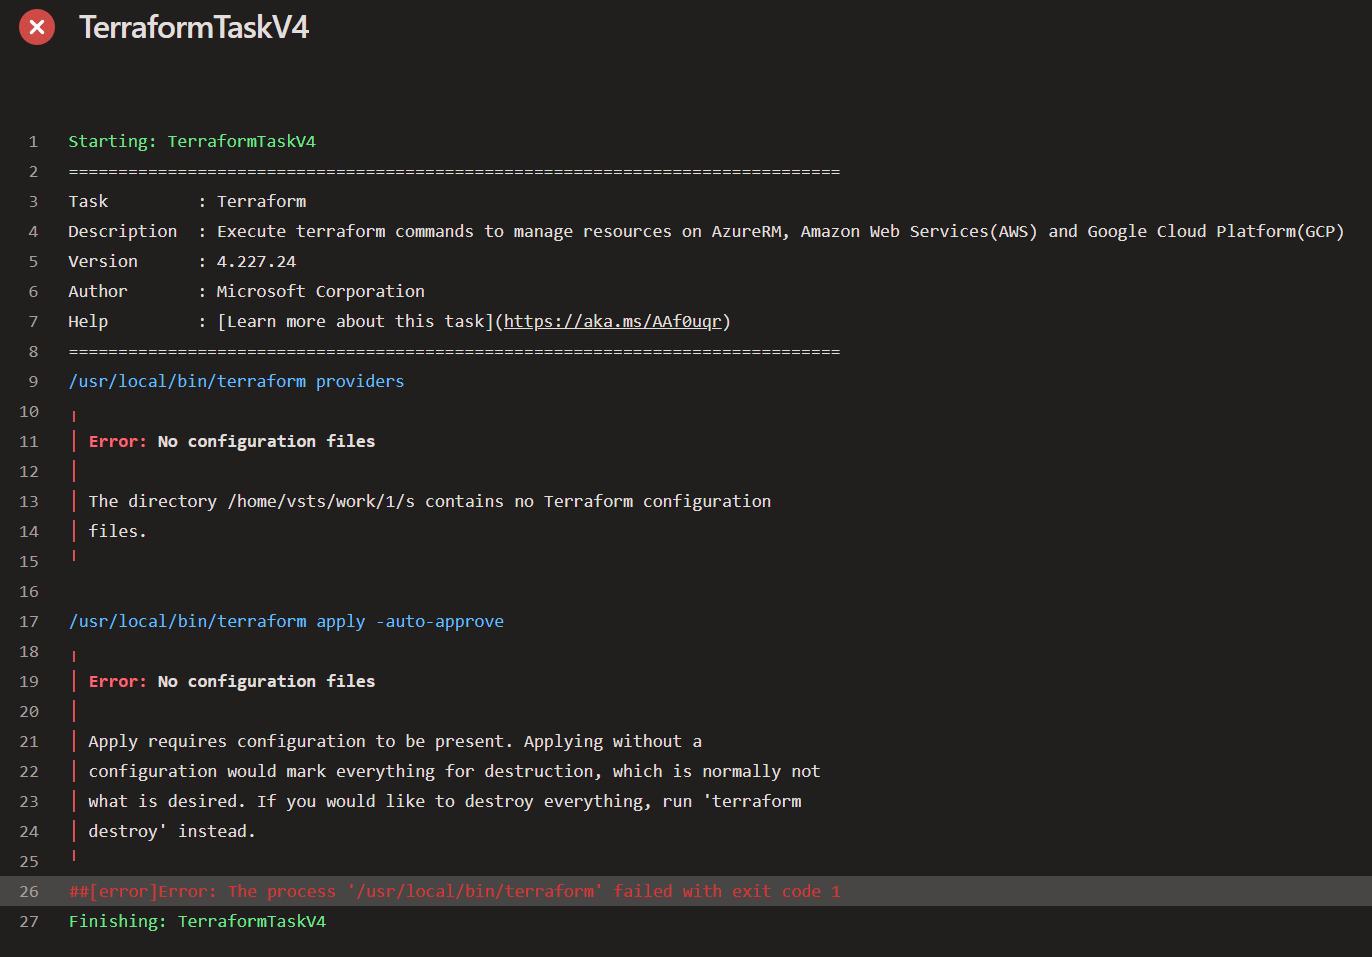Image resolution: width=1372 pixels, height=957 pixels.
Task: Click line number 1 in the gutter
Action: tap(33, 141)
